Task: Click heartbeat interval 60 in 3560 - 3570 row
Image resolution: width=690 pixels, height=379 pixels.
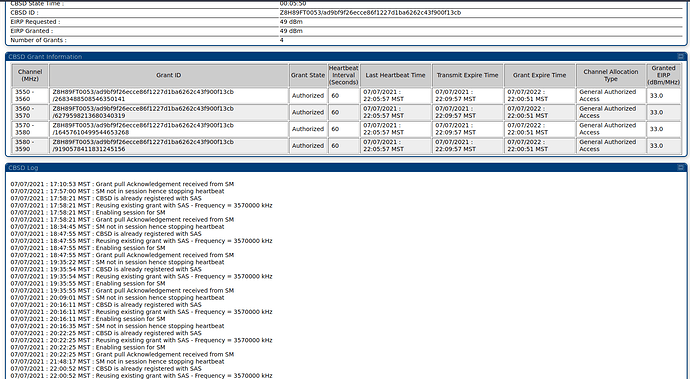Action: 343,112
